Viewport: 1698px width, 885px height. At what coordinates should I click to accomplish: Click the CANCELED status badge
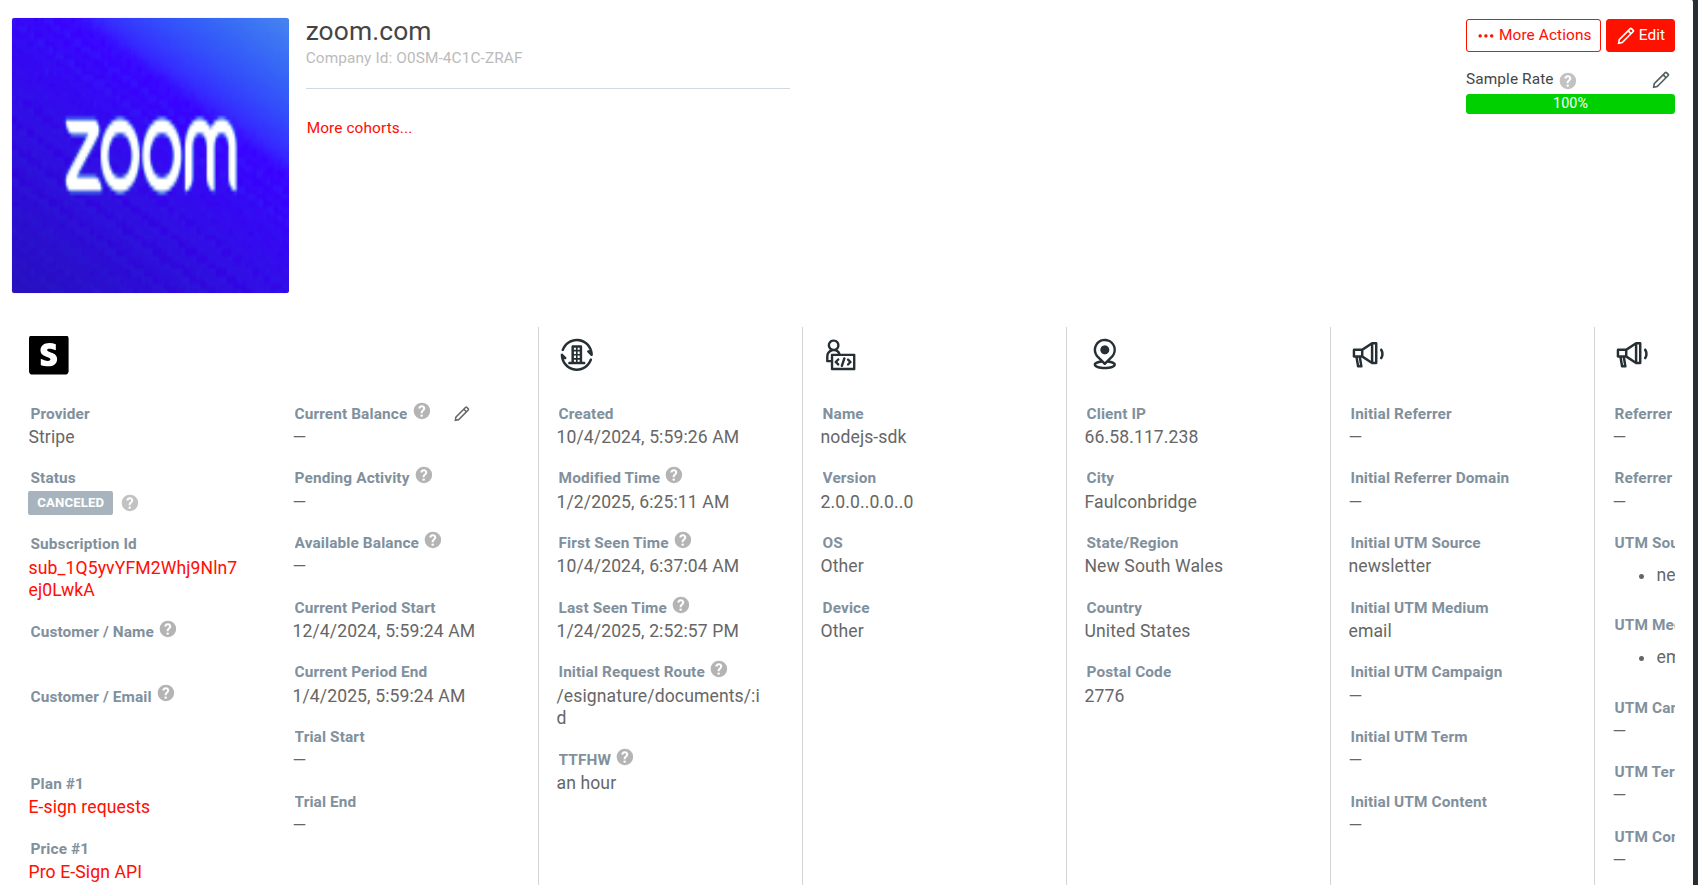coord(70,503)
